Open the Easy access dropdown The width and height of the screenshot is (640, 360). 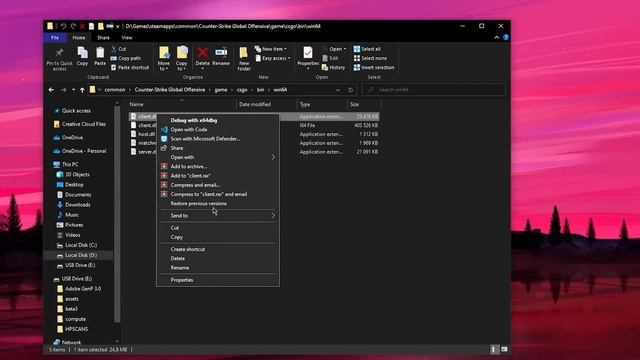click(273, 58)
